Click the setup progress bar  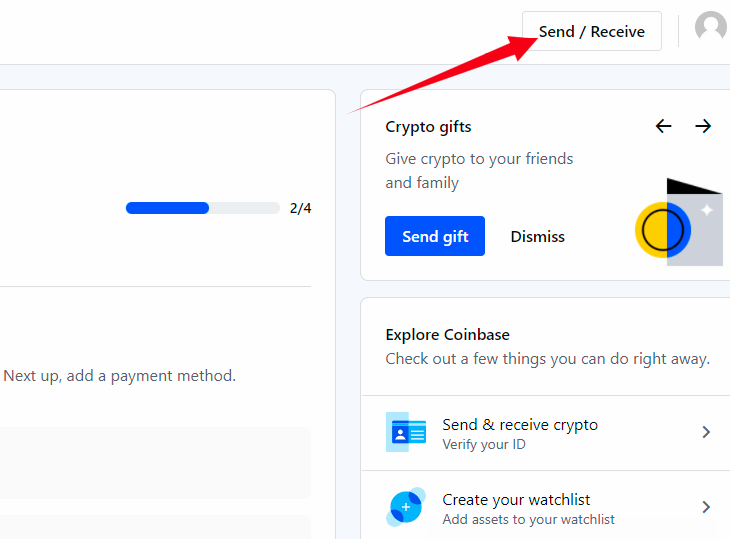click(x=203, y=208)
